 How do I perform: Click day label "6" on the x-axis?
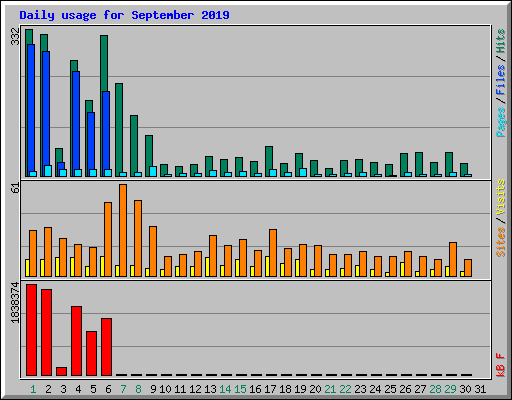click(x=108, y=389)
